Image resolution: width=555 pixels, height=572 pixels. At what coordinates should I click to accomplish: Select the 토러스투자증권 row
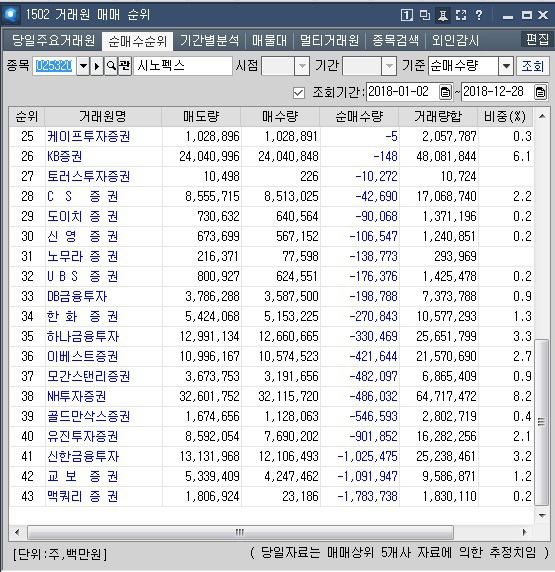coord(271,177)
